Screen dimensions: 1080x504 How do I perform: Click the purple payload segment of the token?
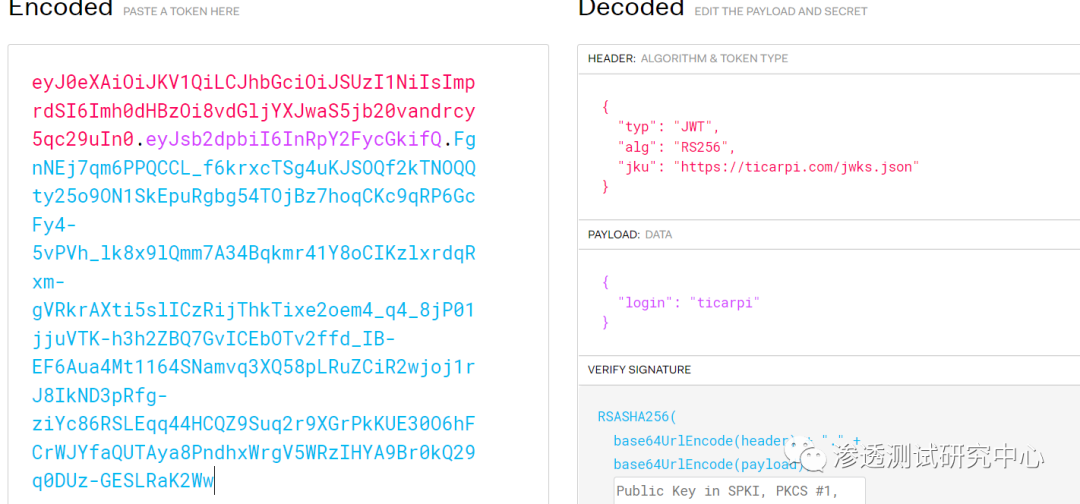pyautogui.click(x=295, y=139)
